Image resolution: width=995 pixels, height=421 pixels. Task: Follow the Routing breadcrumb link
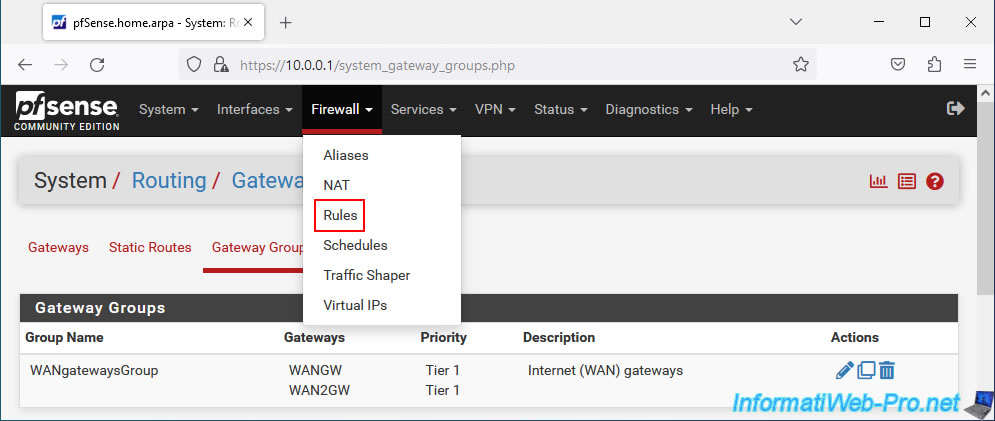(x=169, y=181)
